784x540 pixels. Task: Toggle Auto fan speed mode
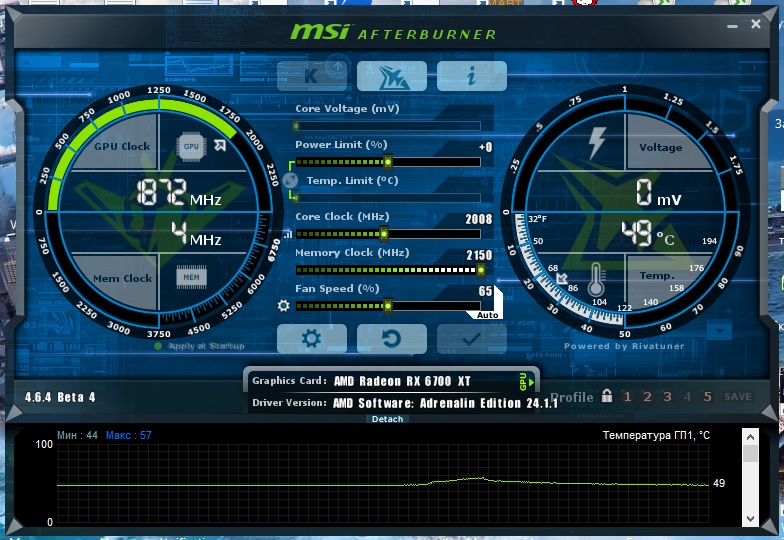pyautogui.click(x=488, y=315)
